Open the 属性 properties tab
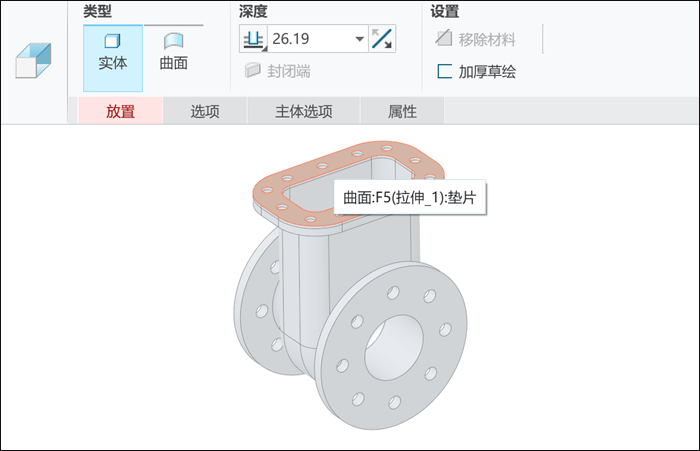700x451 pixels. click(402, 111)
